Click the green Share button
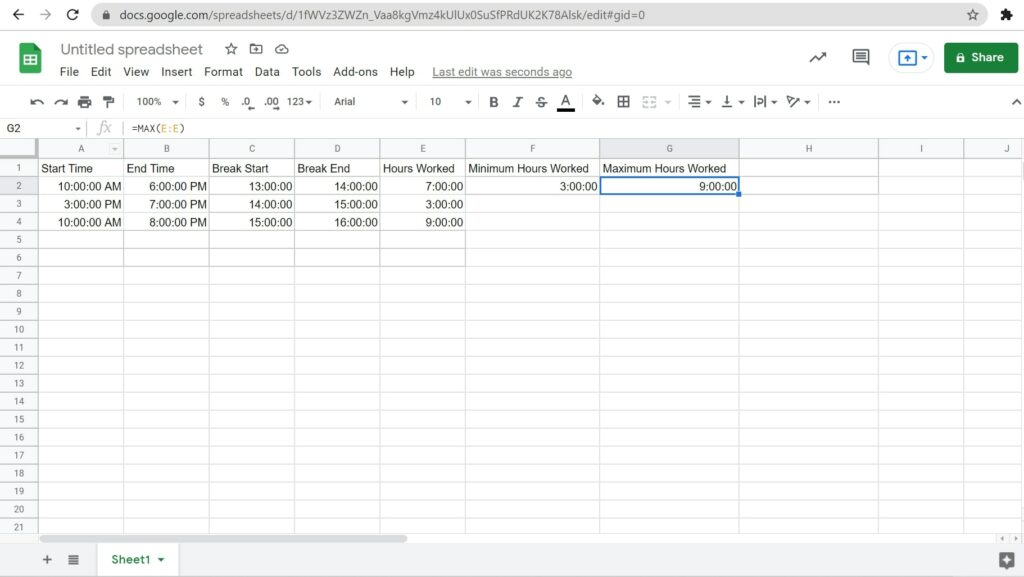The width and height of the screenshot is (1024, 577). coord(980,57)
